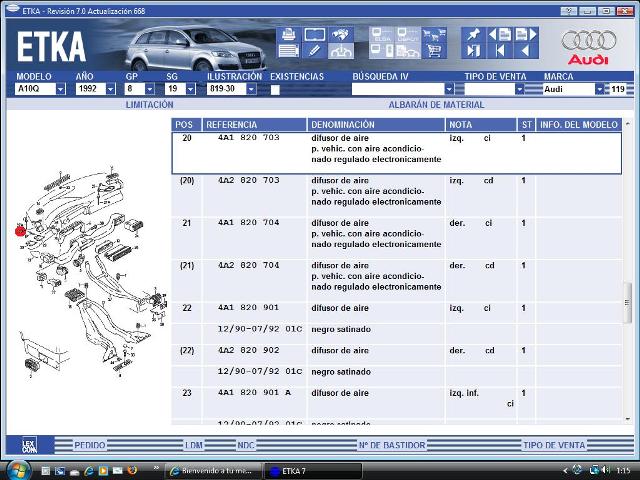This screenshot has height=480, width=640.
Task: Click the exploded parts diagram illustration
Action: (90, 273)
